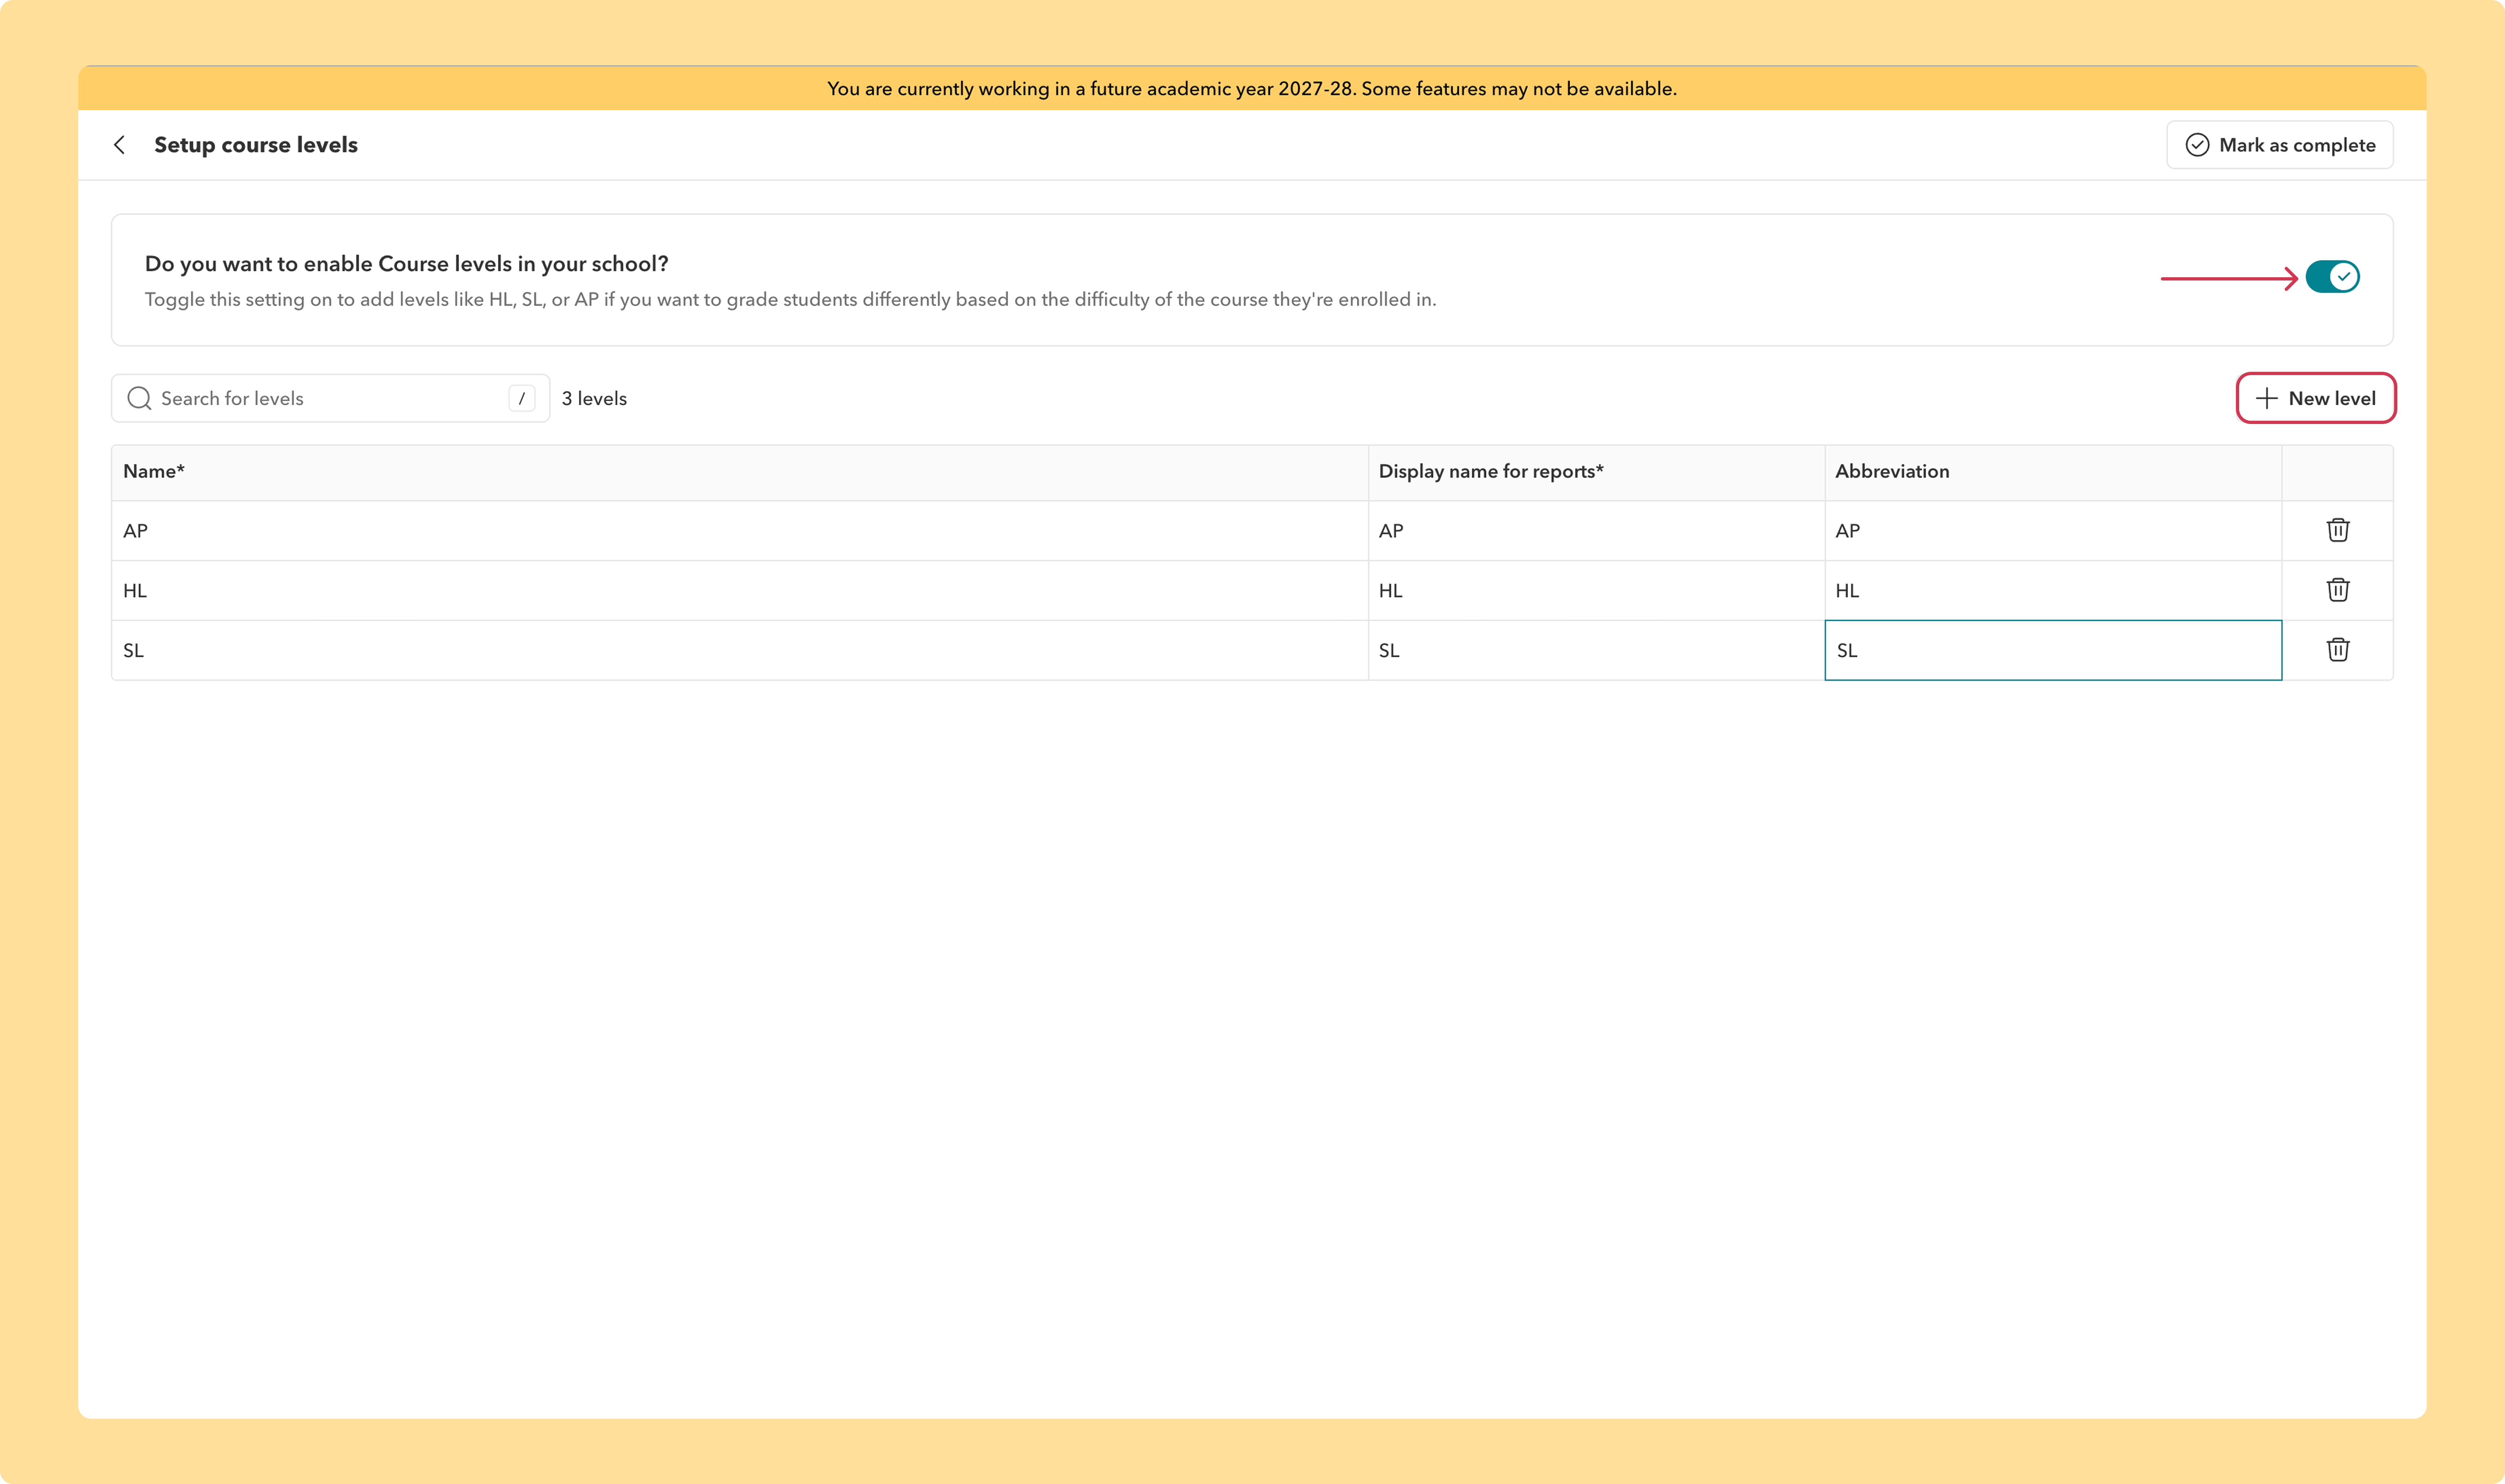Delete the SL level using trash icon
This screenshot has width=2505, height=1484.
(2337, 650)
